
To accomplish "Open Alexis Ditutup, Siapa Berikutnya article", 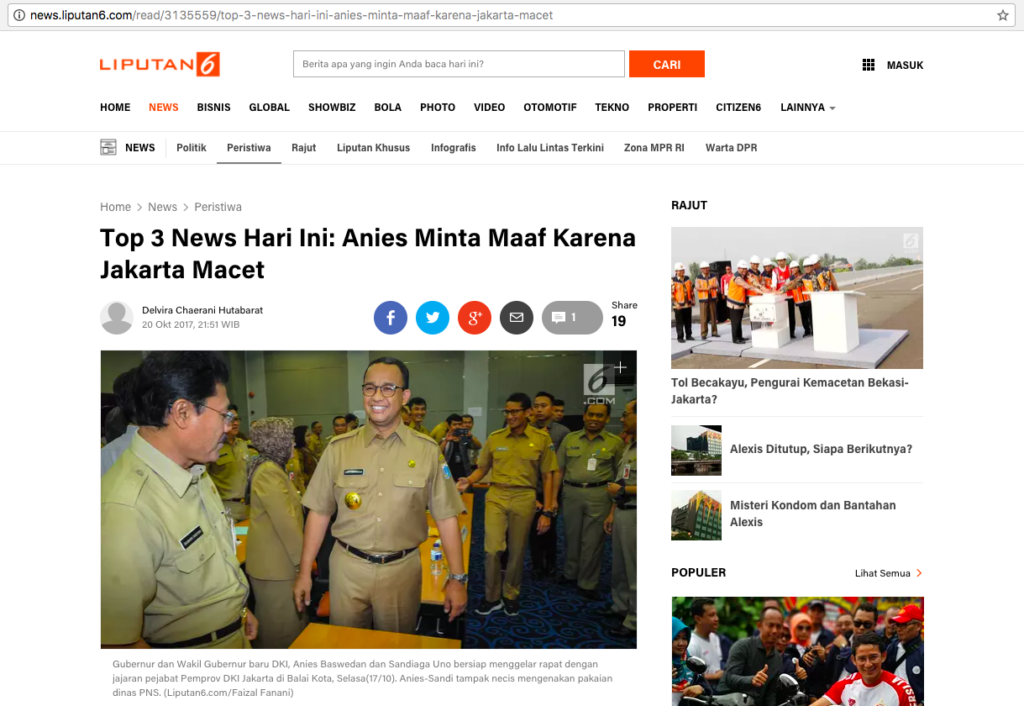I will (x=820, y=449).
